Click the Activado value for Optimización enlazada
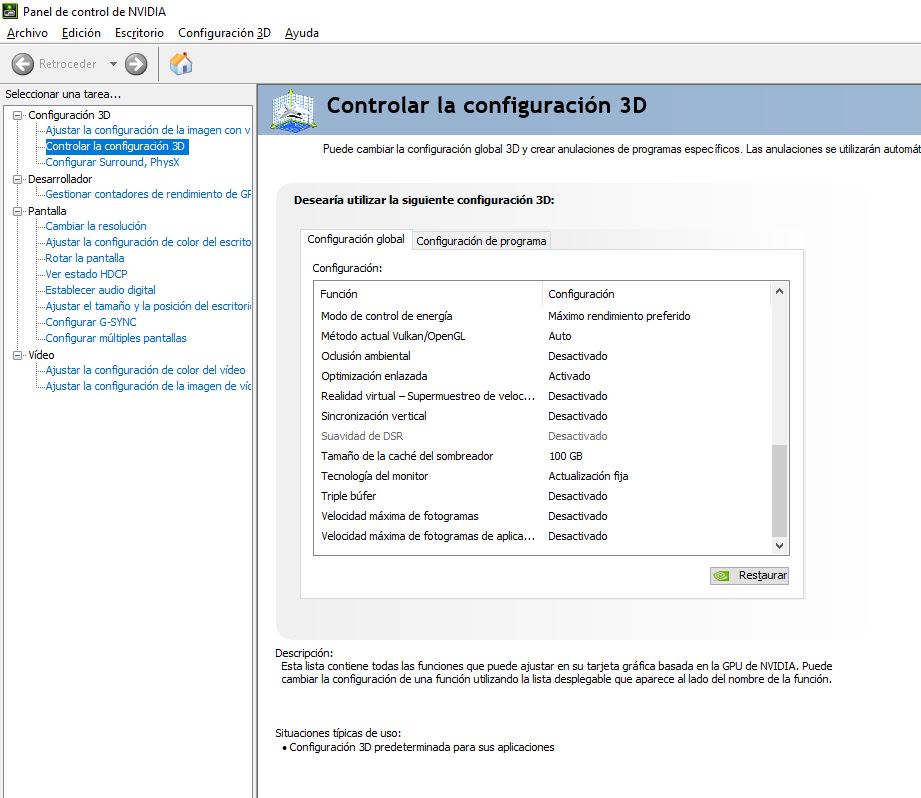 pos(569,376)
